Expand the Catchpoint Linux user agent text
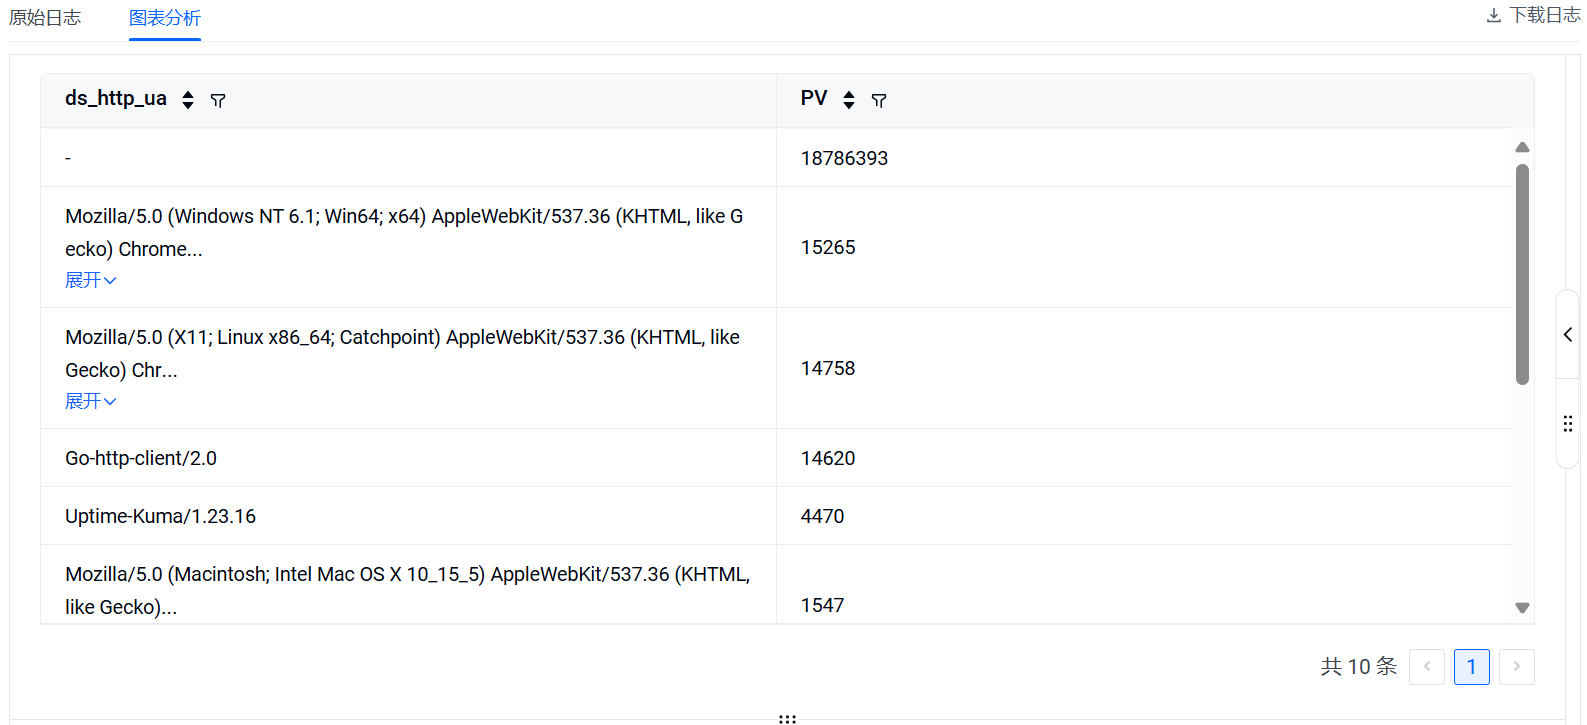The height and width of the screenshot is (725, 1587). [x=90, y=401]
